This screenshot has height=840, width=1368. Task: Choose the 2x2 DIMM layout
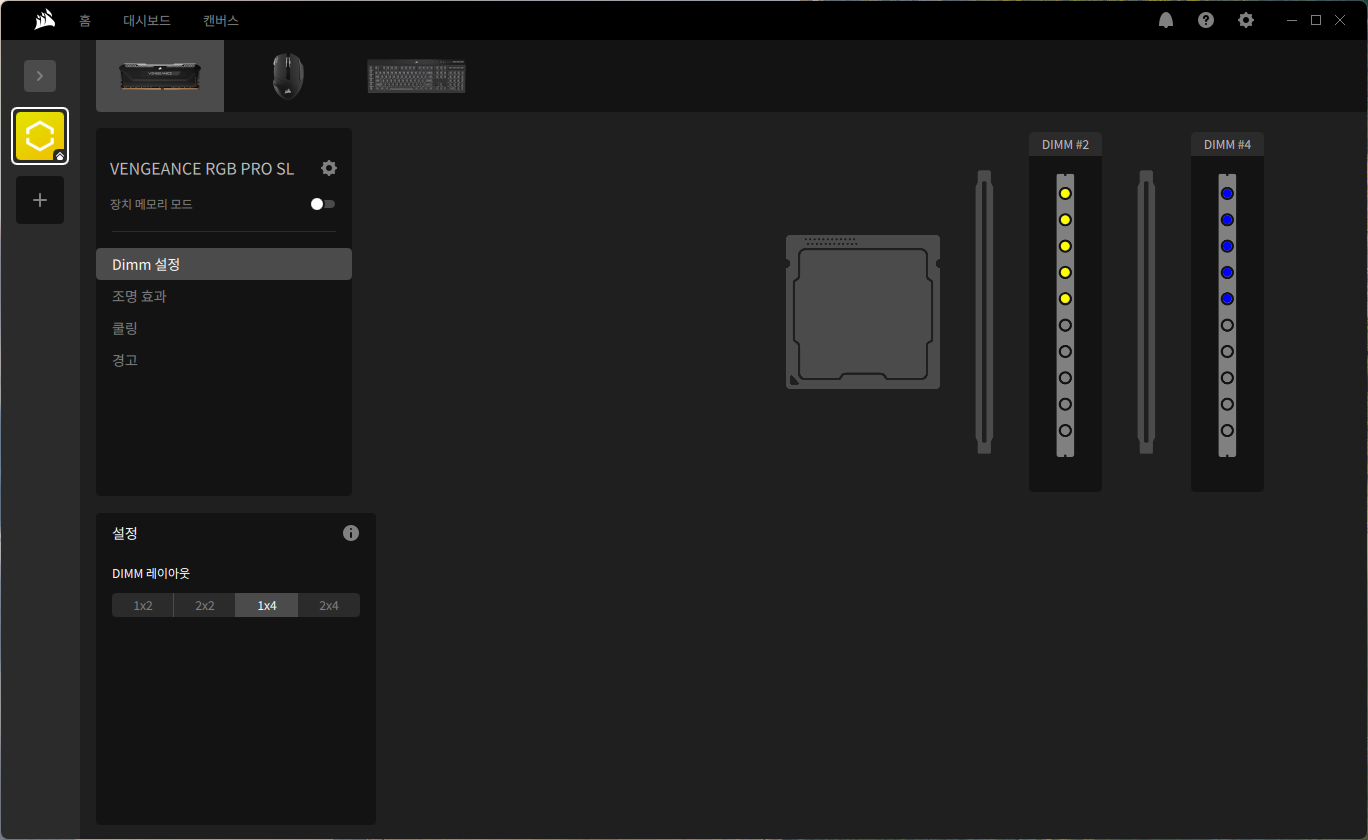[x=205, y=605]
